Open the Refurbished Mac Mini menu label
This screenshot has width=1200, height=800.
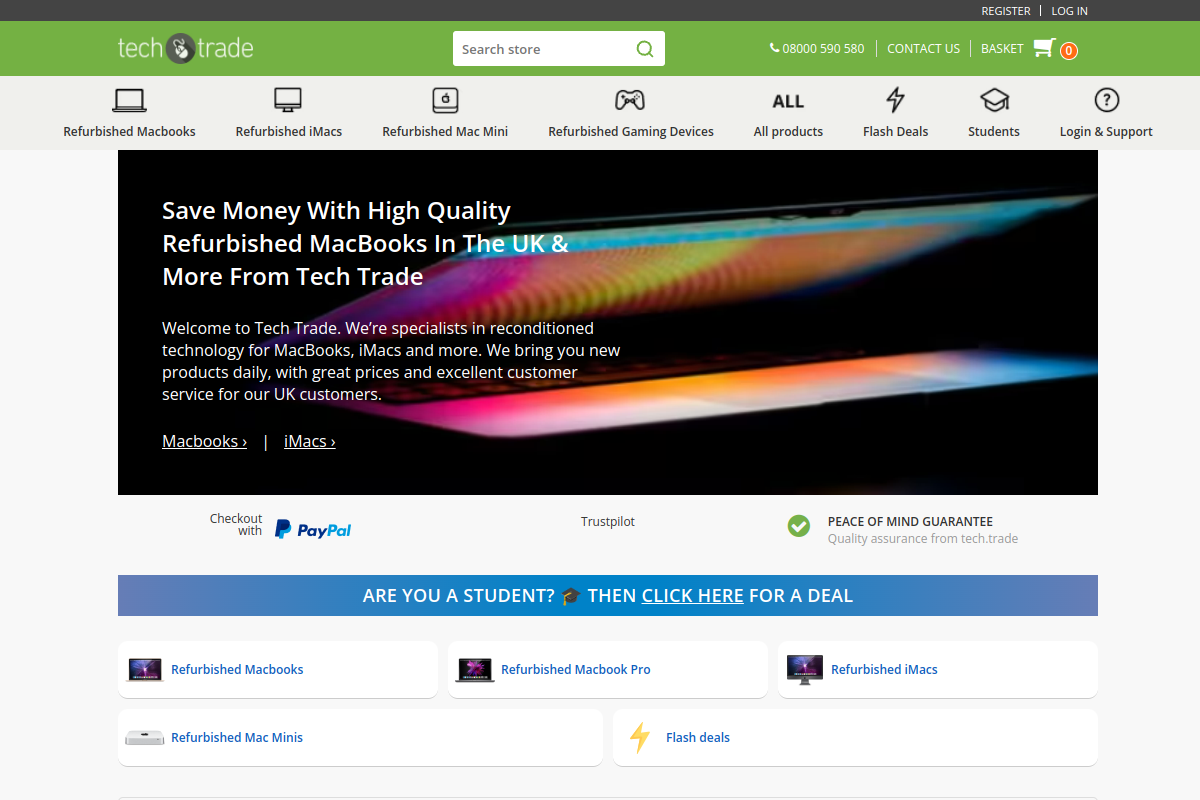coord(445,132)
